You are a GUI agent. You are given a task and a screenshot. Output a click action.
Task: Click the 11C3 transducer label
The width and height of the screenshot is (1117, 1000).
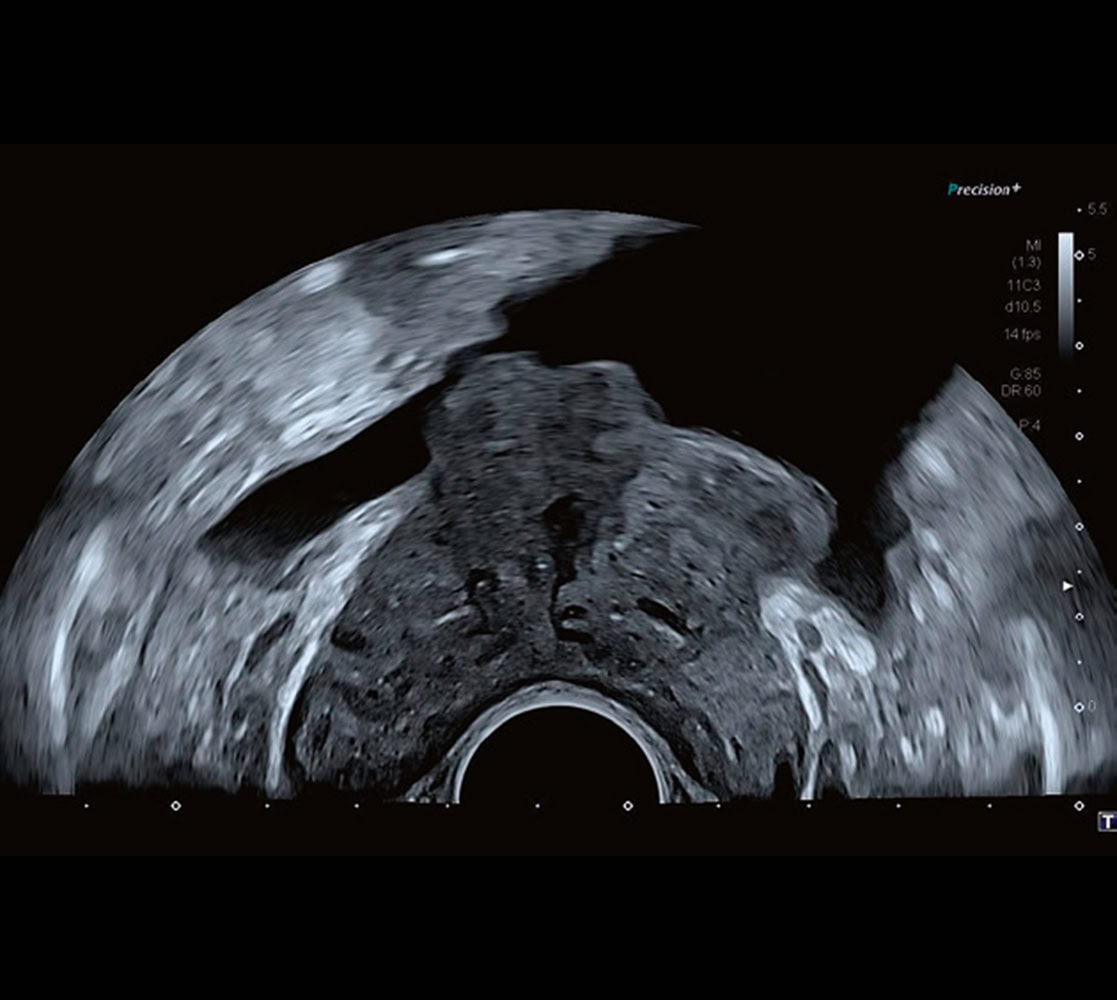(x=1026, y=284)
